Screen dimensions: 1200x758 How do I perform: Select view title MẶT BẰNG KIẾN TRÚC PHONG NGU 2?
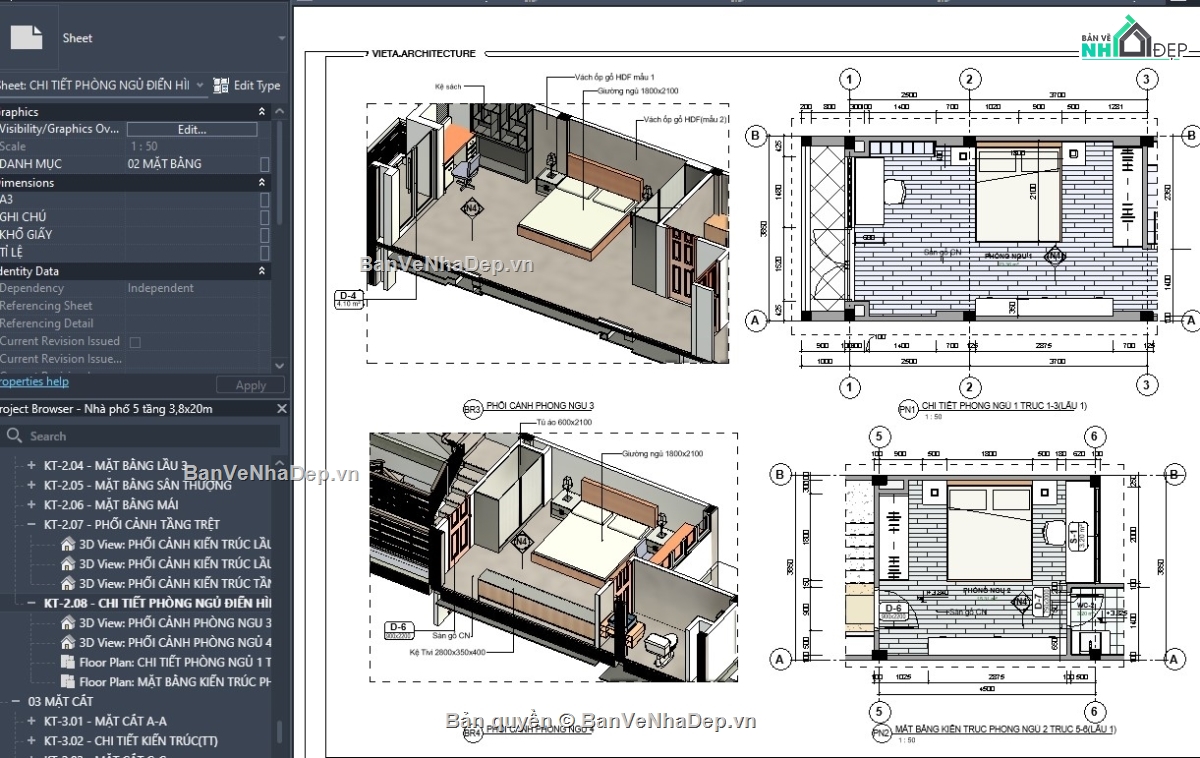click(x=1005, y=731)
